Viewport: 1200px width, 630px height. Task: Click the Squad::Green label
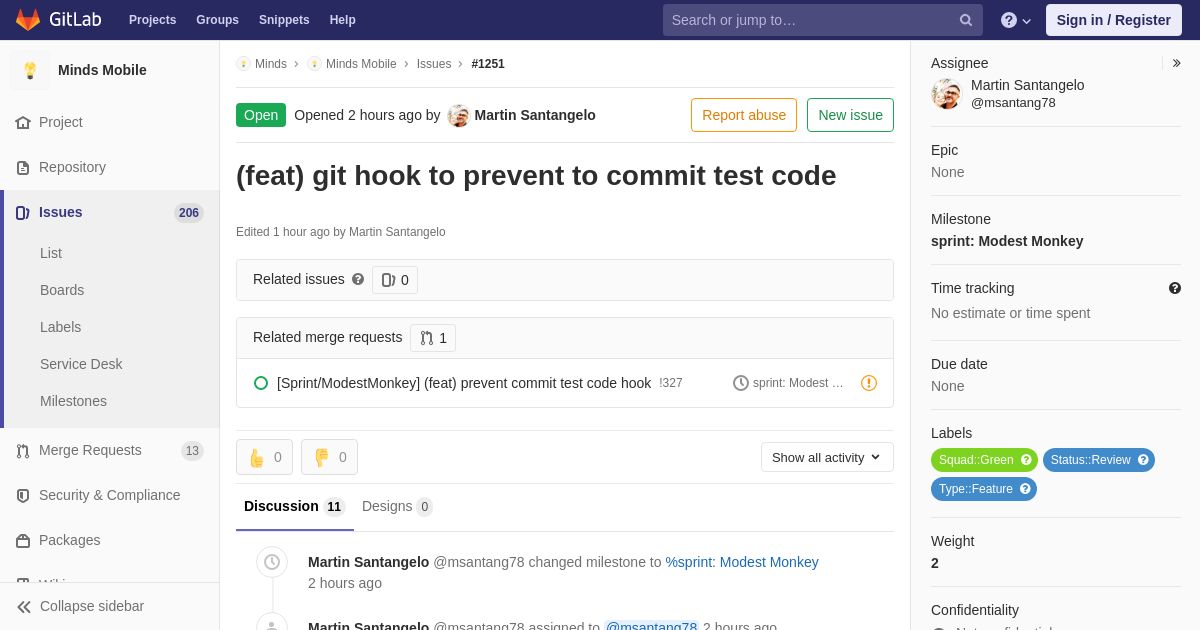(x=976, y=460)
